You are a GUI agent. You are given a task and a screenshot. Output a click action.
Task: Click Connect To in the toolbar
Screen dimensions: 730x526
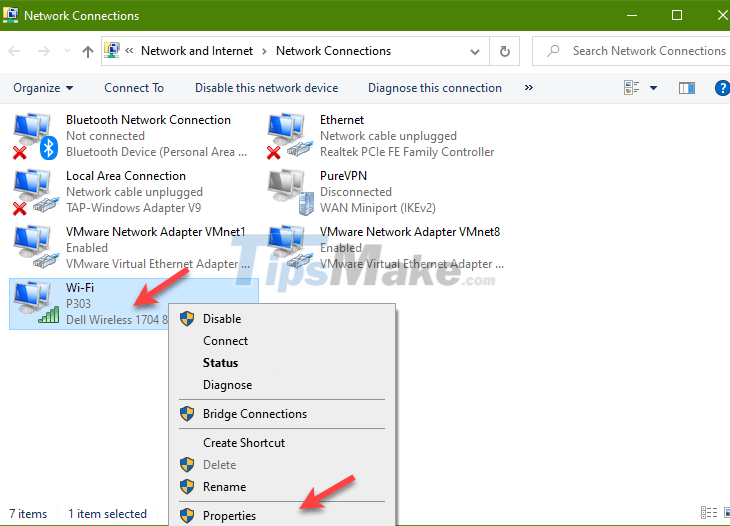click(134, 88)
